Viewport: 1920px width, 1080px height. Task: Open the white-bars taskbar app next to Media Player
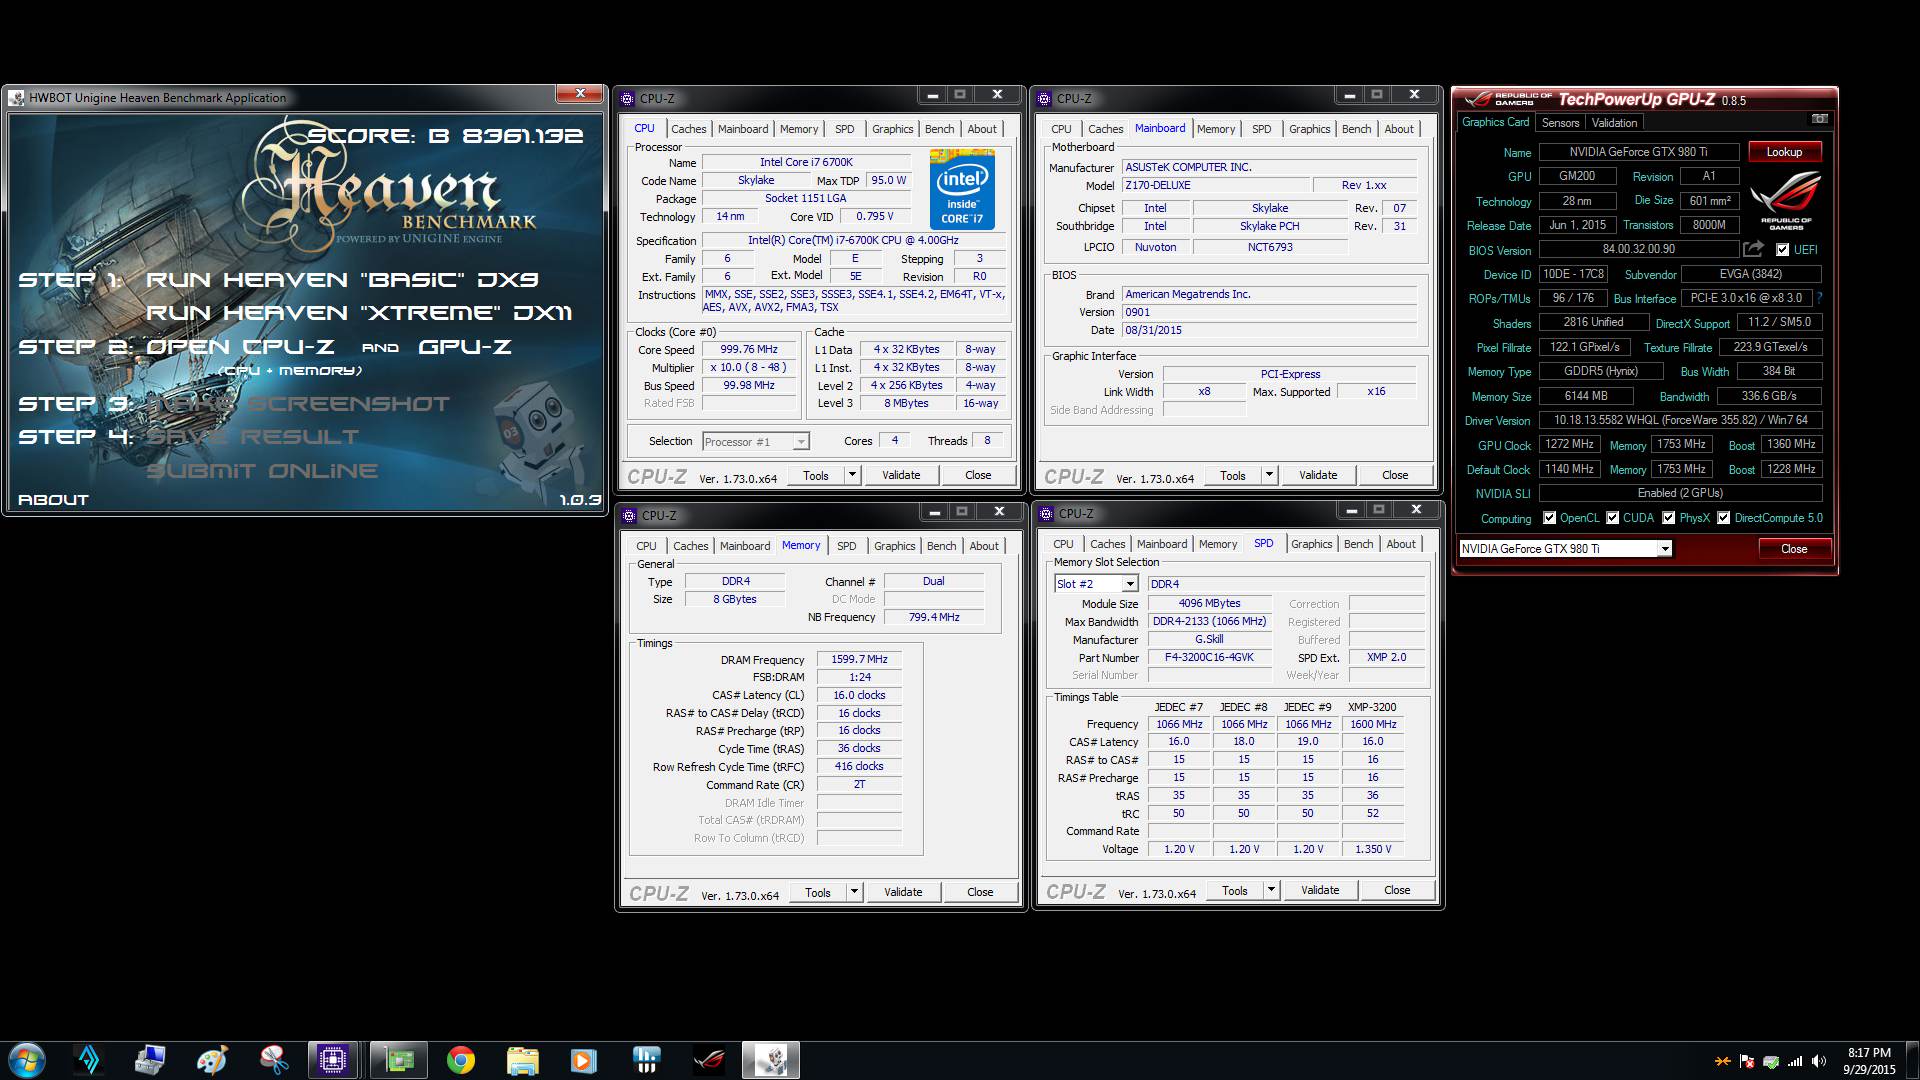click(x=647, y=1060)
